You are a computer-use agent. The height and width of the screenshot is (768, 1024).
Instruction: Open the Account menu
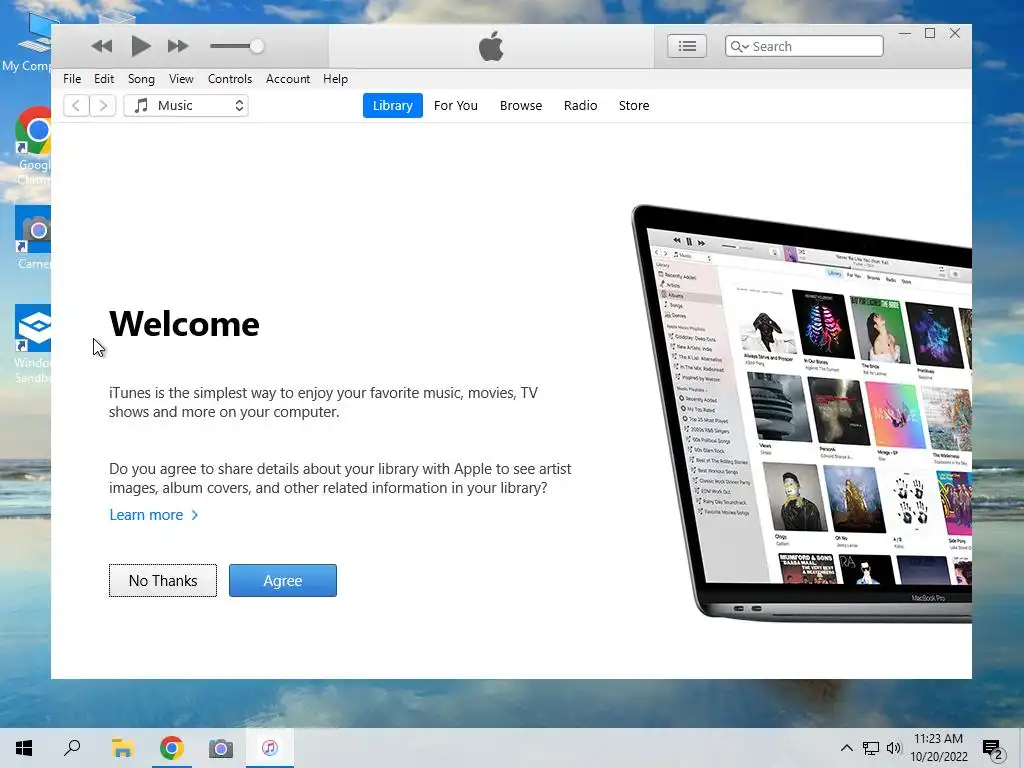tap(287, 78)
